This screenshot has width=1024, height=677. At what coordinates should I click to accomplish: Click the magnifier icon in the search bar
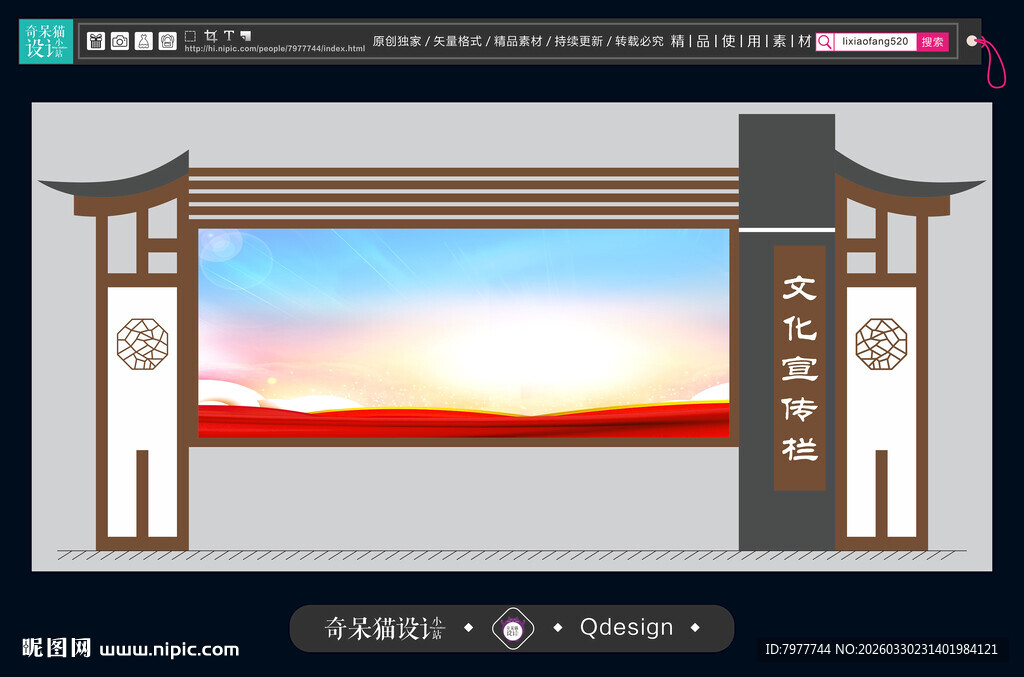click(823, 41)
